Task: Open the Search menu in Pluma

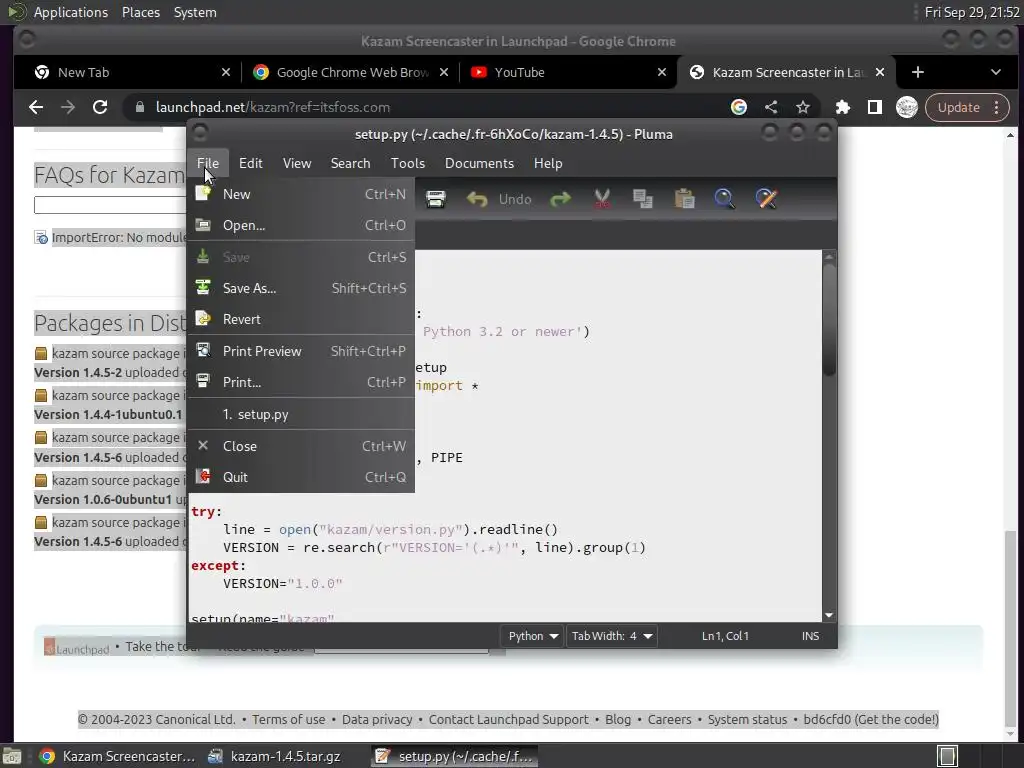Action: (x=351, y=163)
